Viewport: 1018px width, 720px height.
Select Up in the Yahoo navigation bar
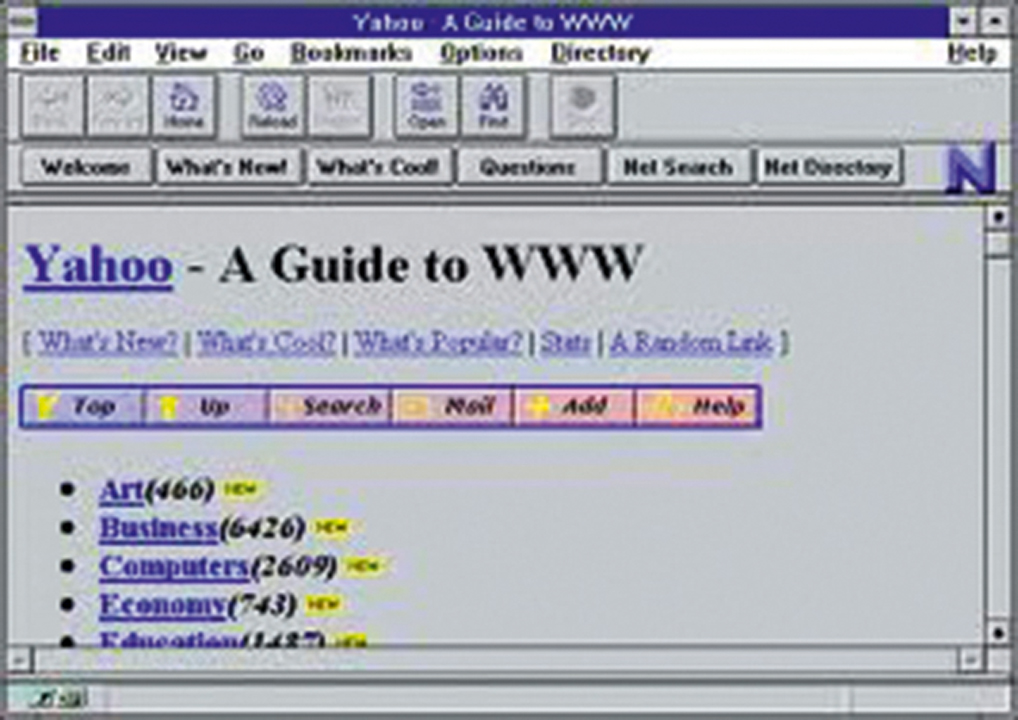tap(206, 407)
